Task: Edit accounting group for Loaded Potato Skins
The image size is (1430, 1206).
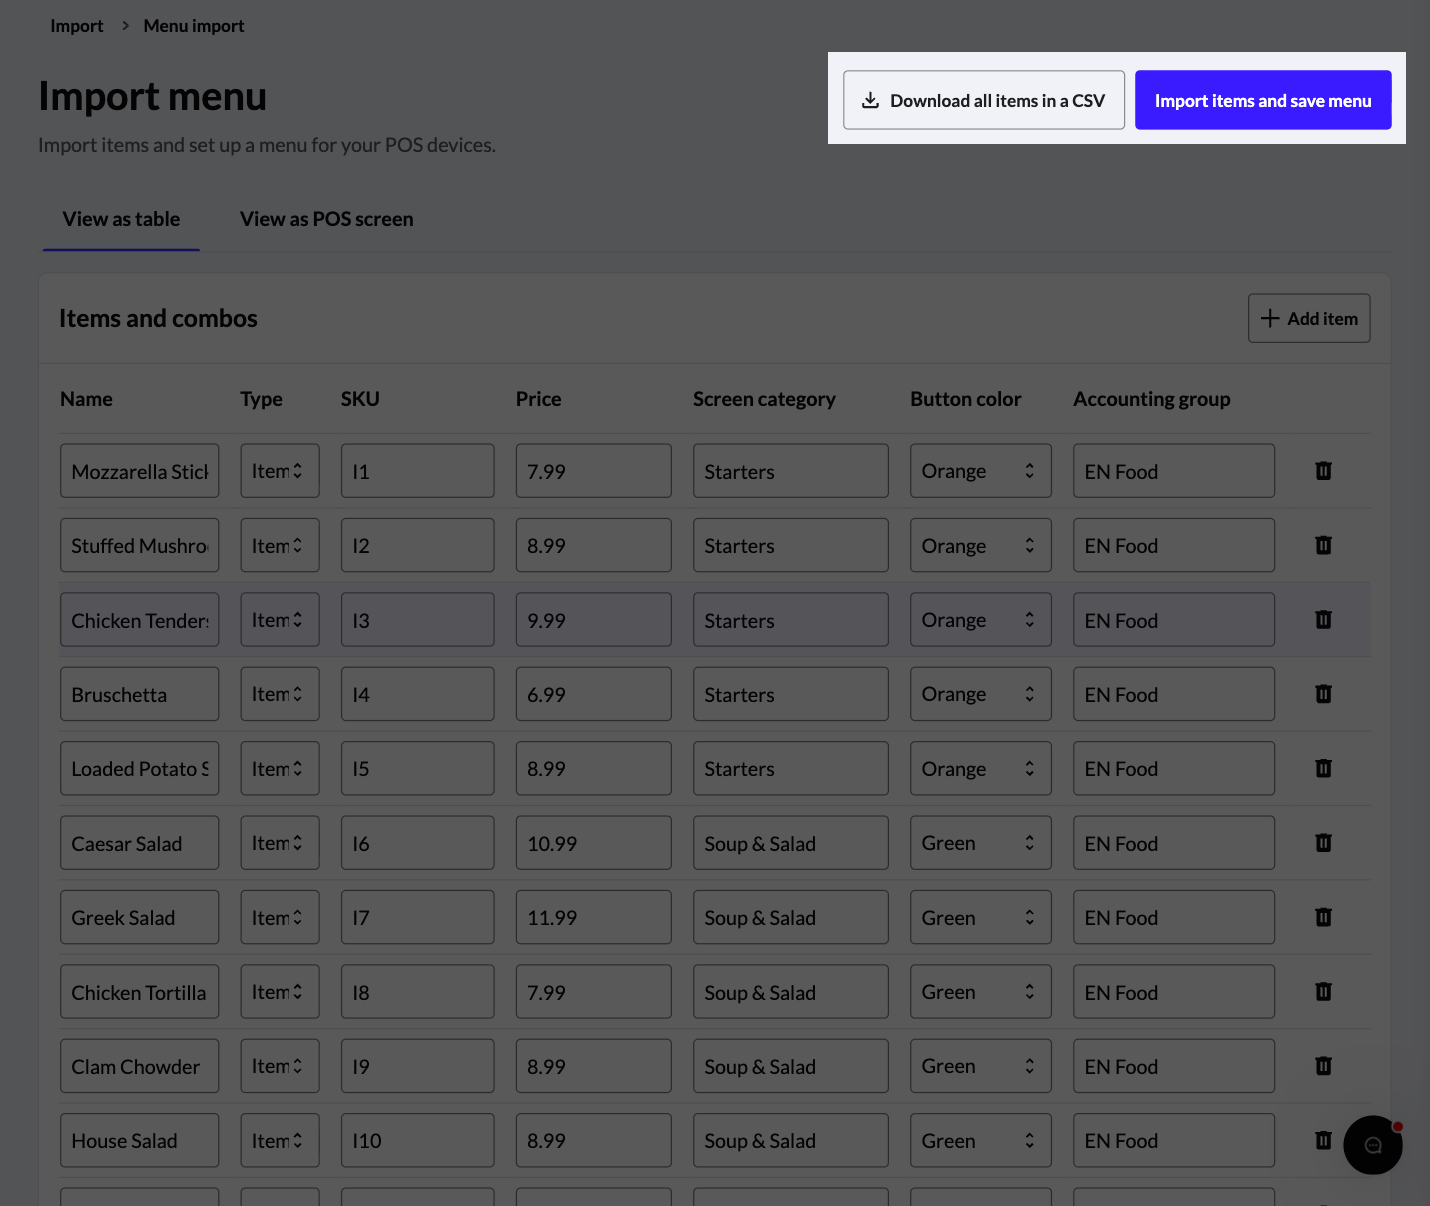Action: 1174,768
